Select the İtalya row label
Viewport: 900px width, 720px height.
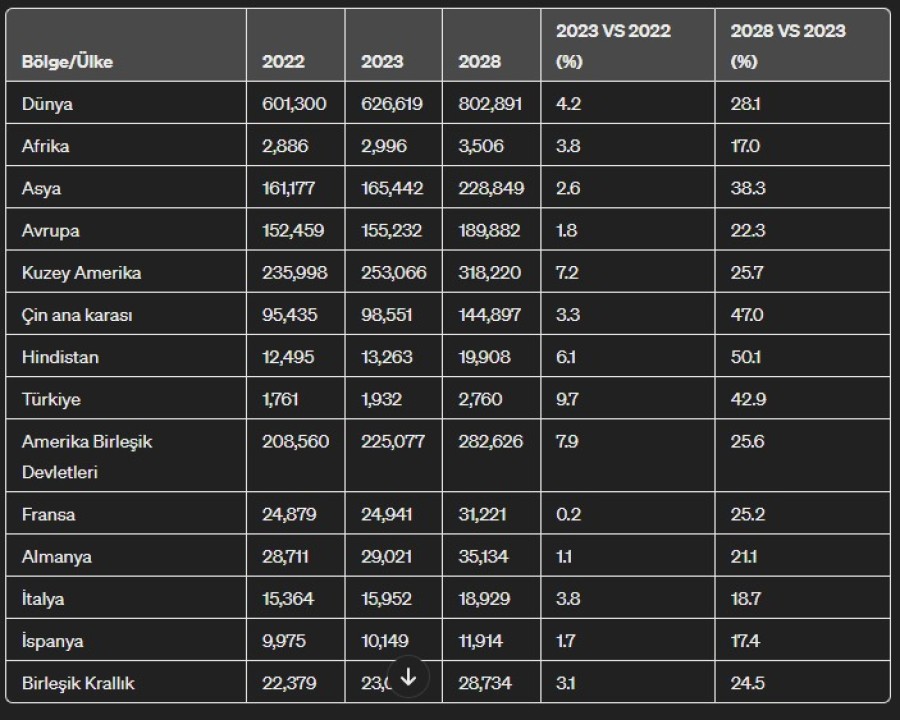(43, 599)
